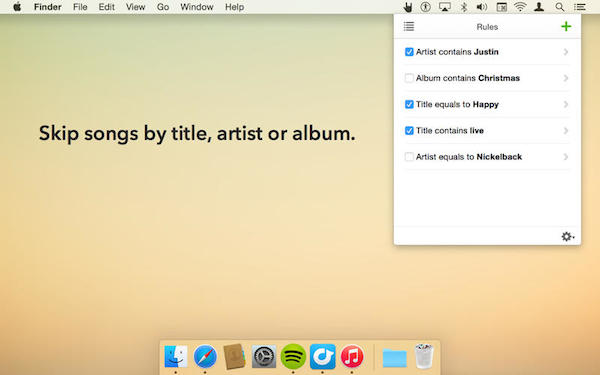Viewport: 600px width, 375px height.
Task: Open the Finder menu
Action: [47, 7]
